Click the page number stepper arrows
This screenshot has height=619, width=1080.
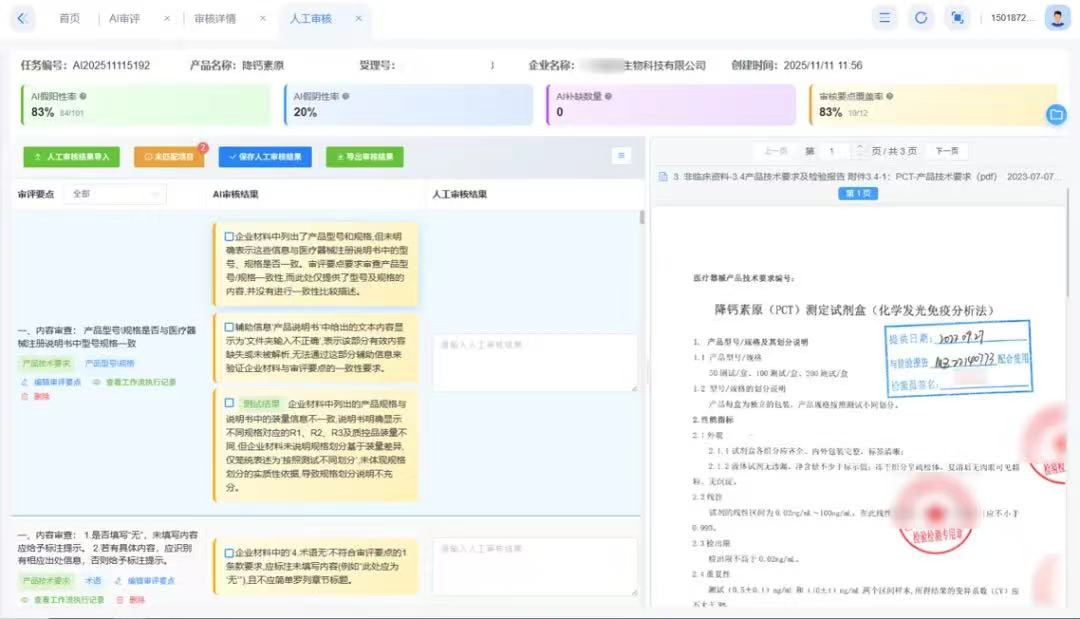click(859, 151)
